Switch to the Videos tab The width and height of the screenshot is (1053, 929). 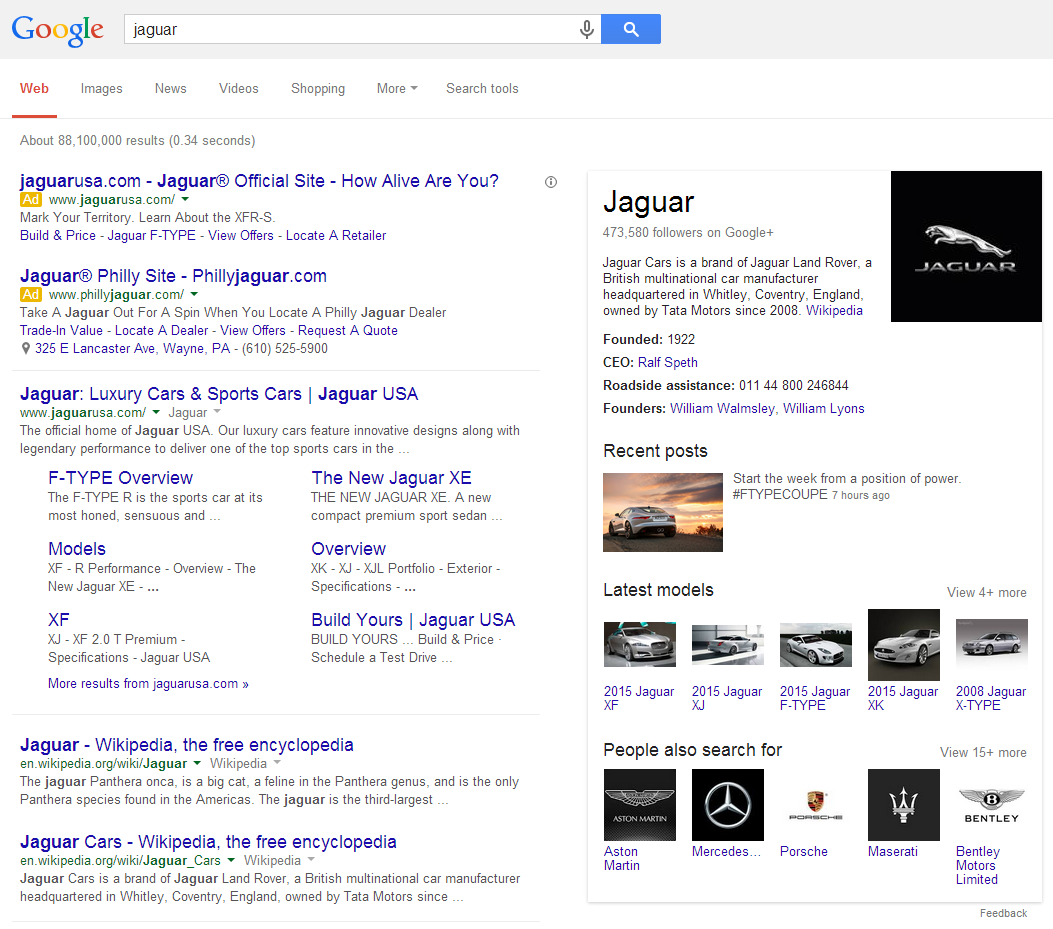pyautogui.click(x=238, y=89)
